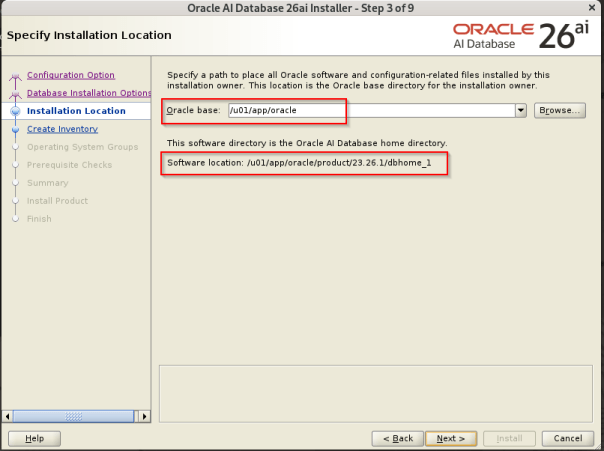604x451 pixels.
Task: Click the Next button
Action: click(451, 438)
